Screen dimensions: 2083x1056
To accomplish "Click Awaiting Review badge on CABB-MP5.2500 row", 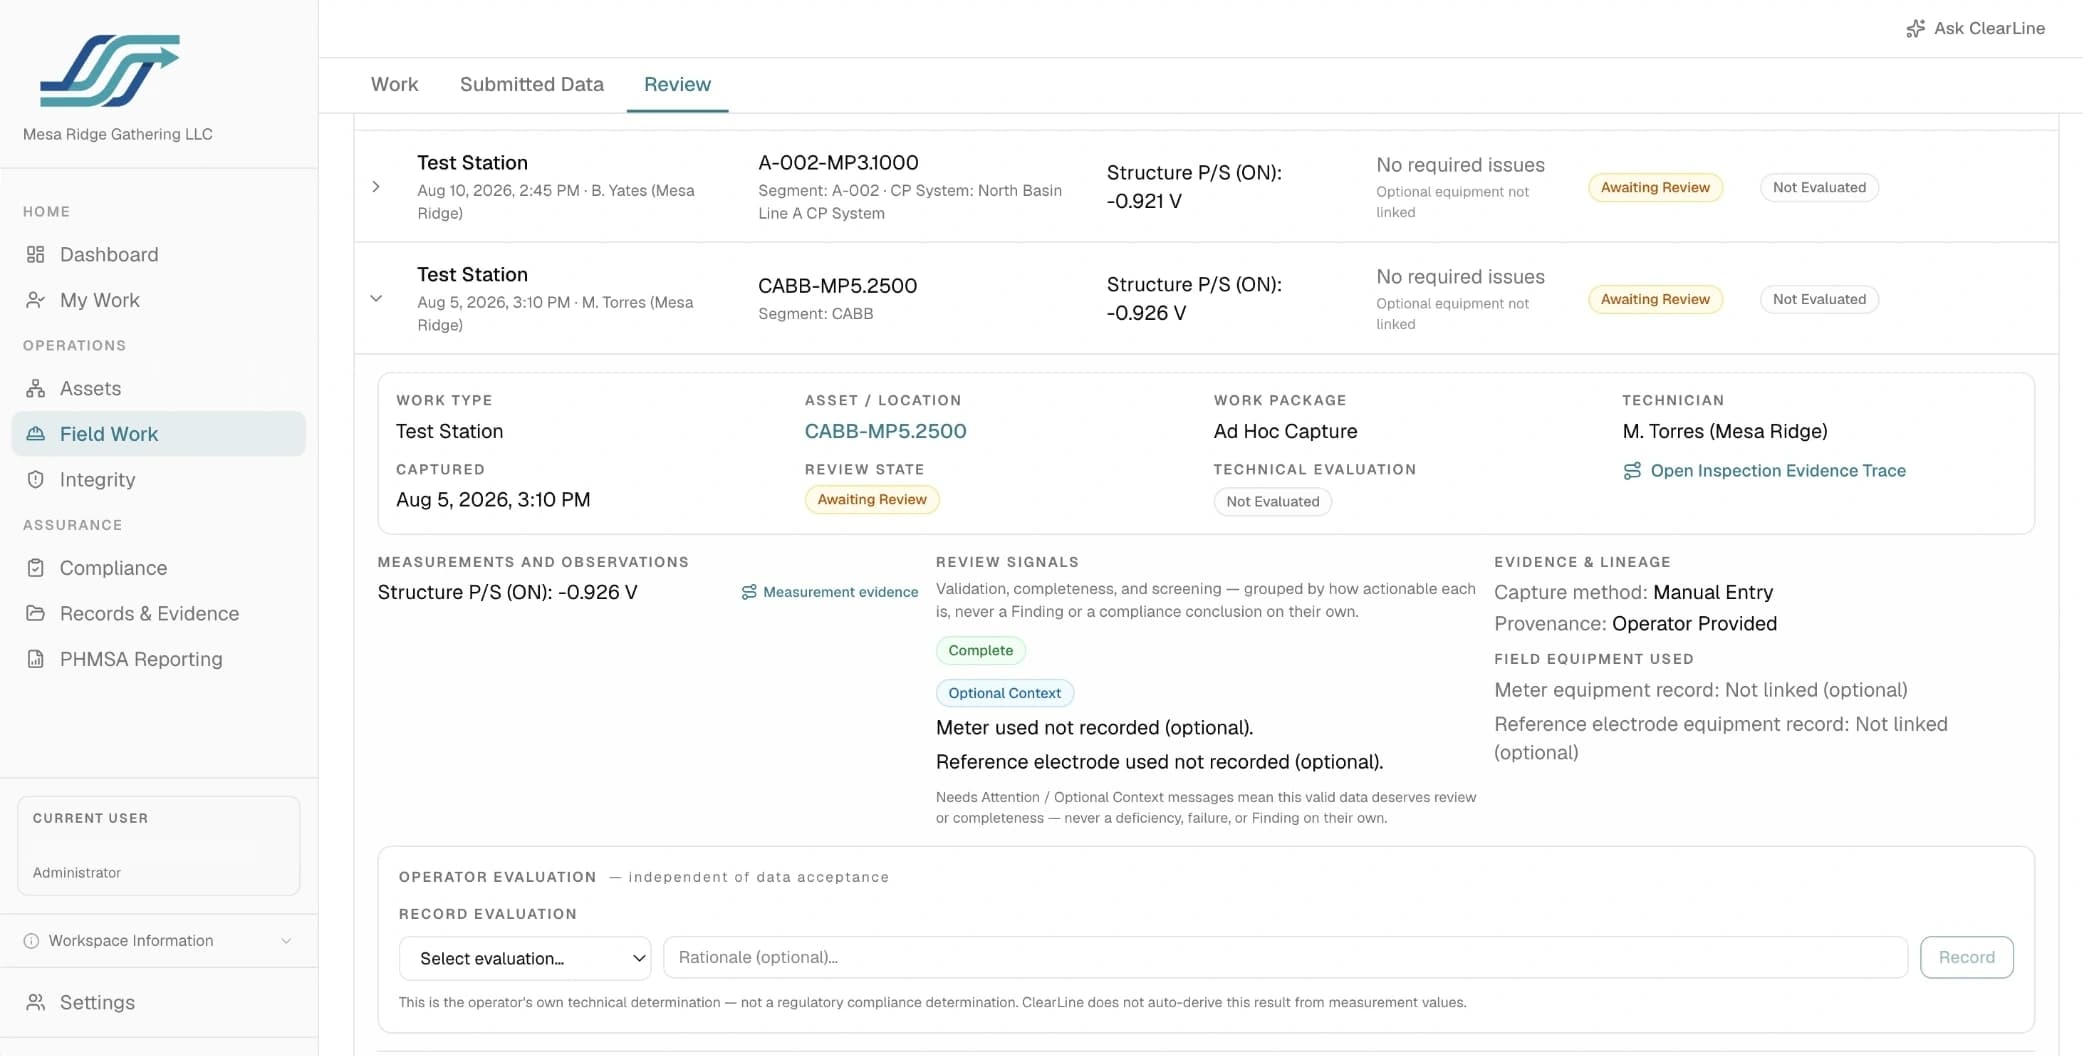I will [1655, 299].
